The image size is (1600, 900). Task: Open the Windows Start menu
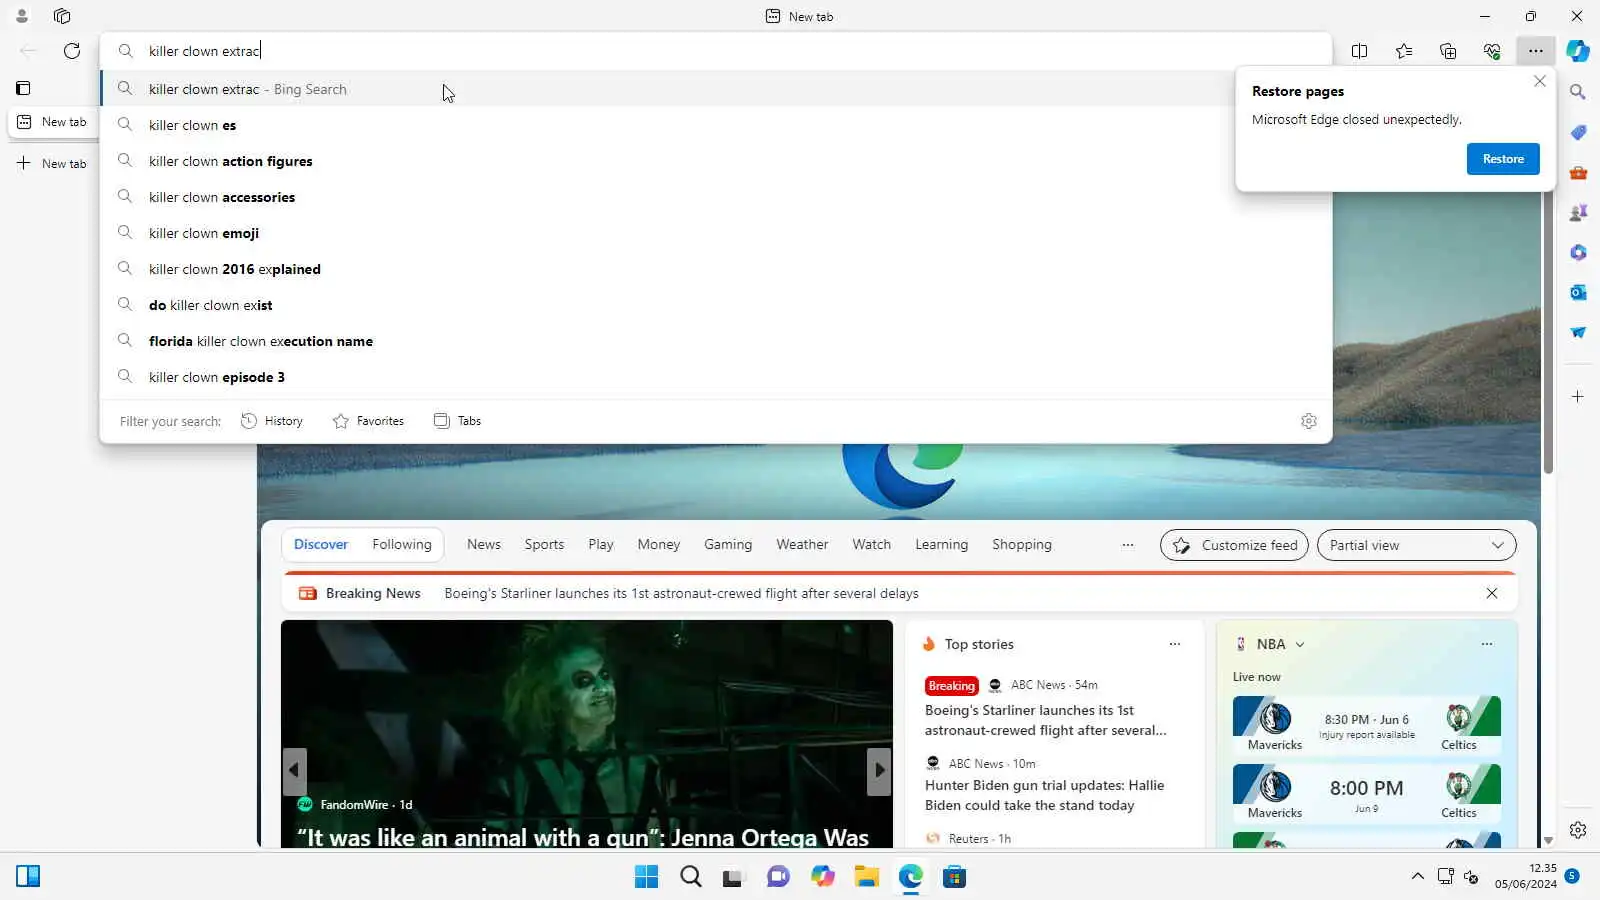[x=647, y=877]
